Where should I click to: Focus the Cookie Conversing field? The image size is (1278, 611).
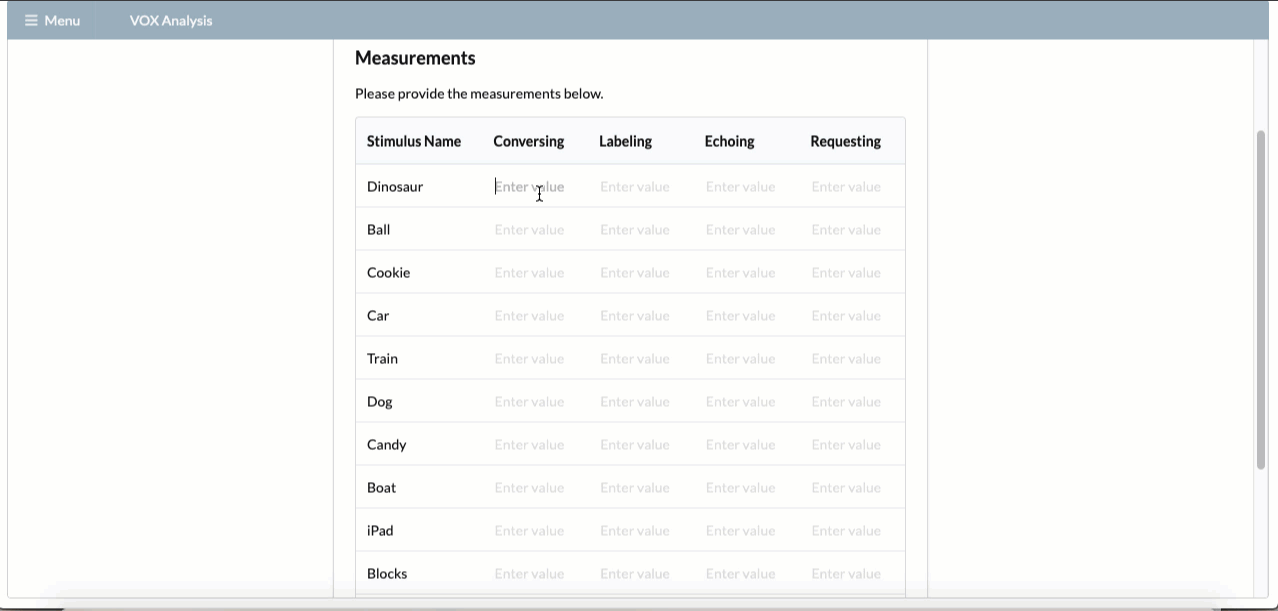[535, 272]
